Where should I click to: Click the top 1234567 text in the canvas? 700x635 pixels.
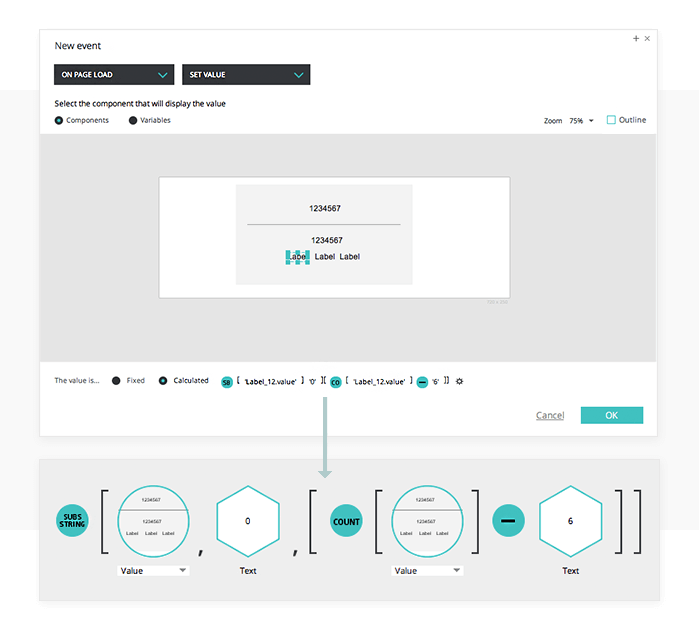coord(325,209)
